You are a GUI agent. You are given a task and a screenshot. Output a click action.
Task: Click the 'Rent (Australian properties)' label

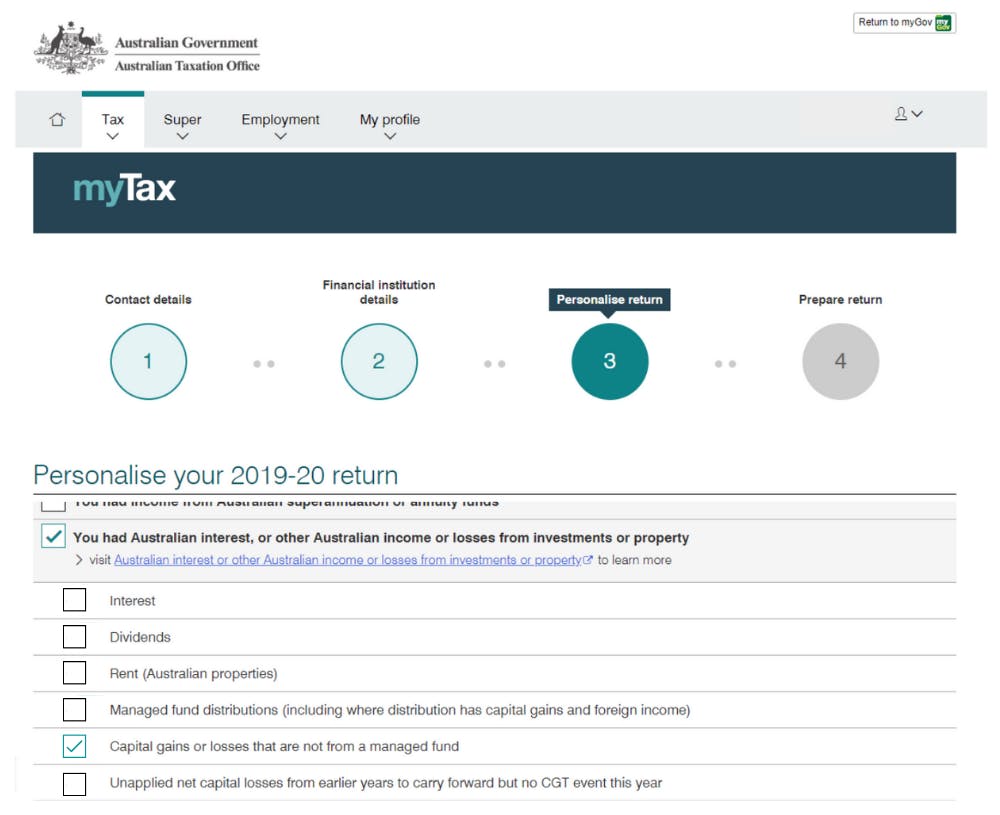click(x=193, y=673)
